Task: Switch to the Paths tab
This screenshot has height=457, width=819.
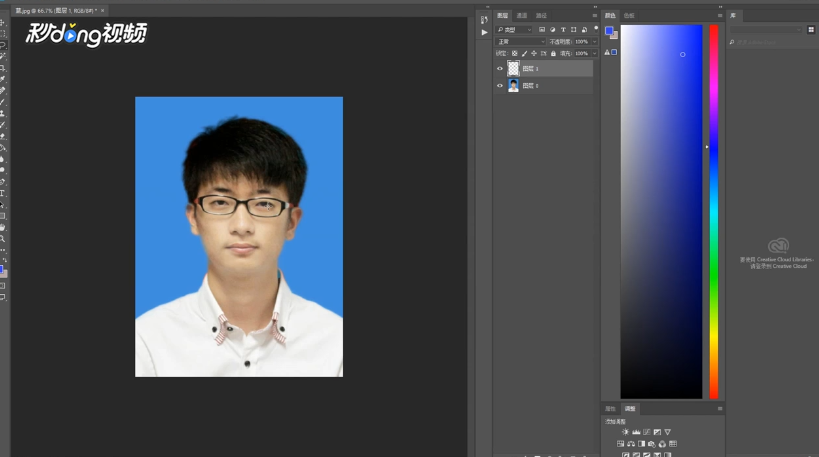Action: coord(541,16)
